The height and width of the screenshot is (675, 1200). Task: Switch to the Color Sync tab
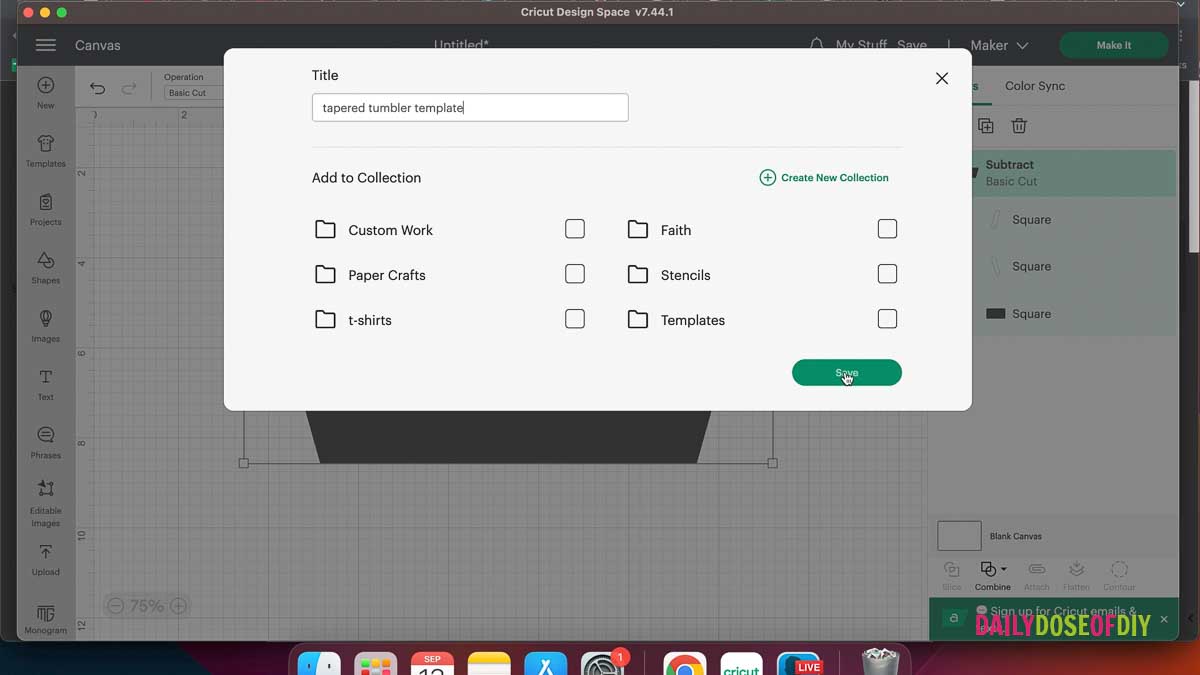coord(1035,86)
